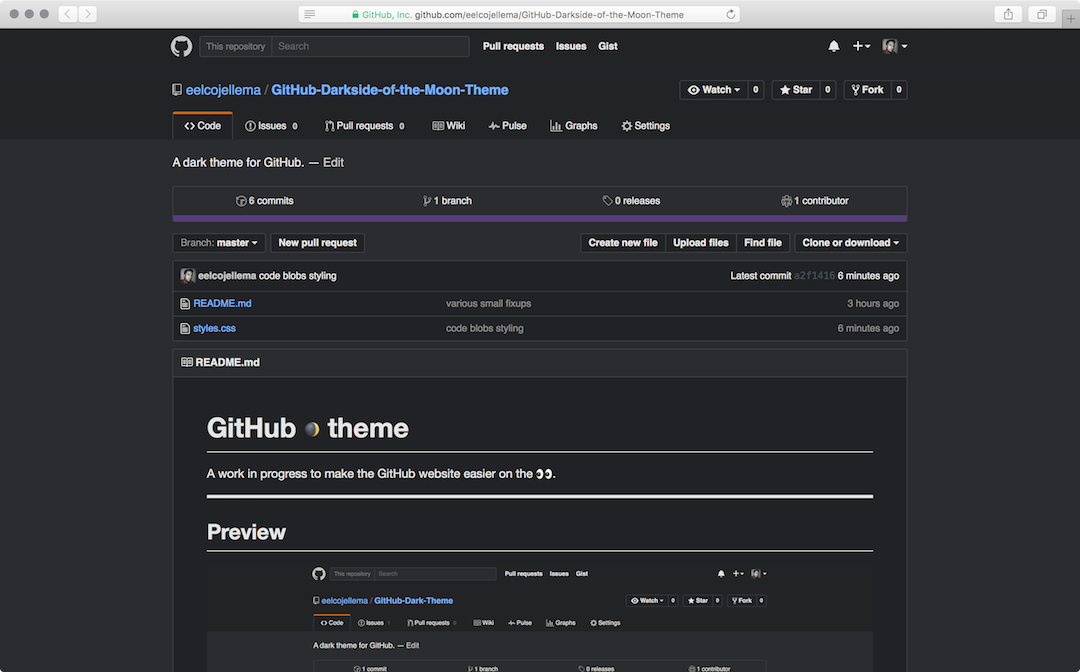This screenshot has width=1080, height=672.
Task: Open the Wiki tab
Action: click(x=448, y=126)
